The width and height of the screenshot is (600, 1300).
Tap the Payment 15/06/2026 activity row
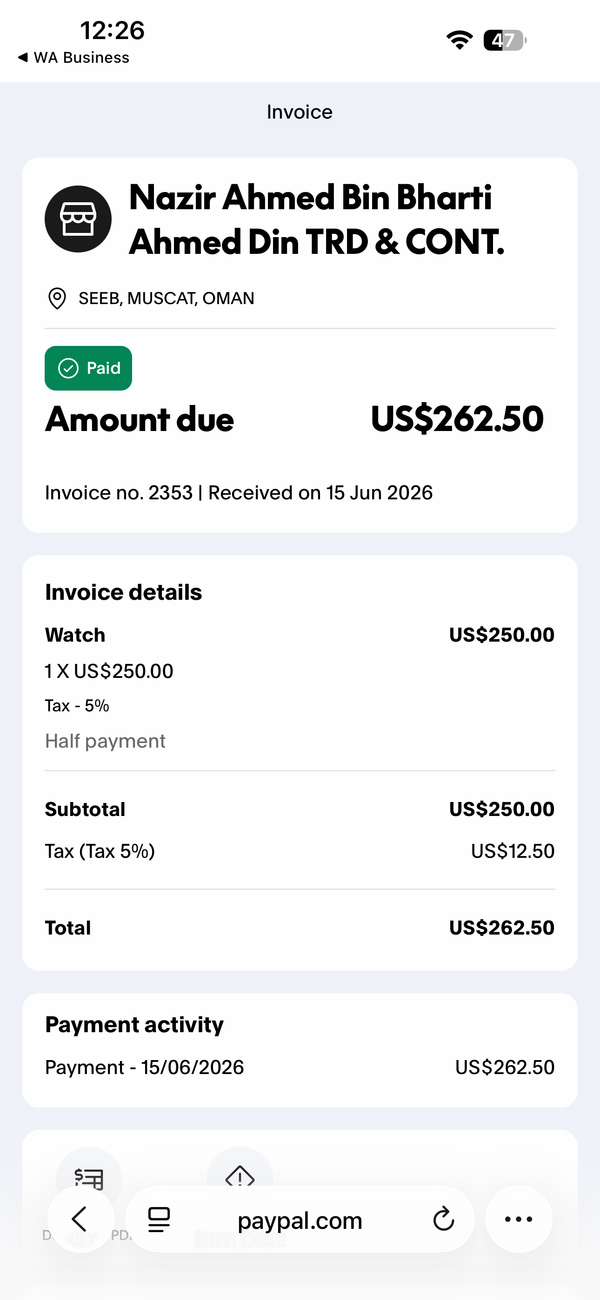[300, 1067]
